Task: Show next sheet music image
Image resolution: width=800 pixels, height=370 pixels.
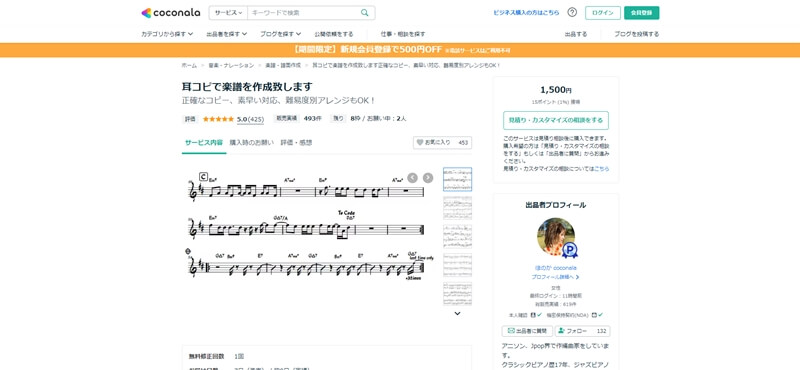Action: 428,178
